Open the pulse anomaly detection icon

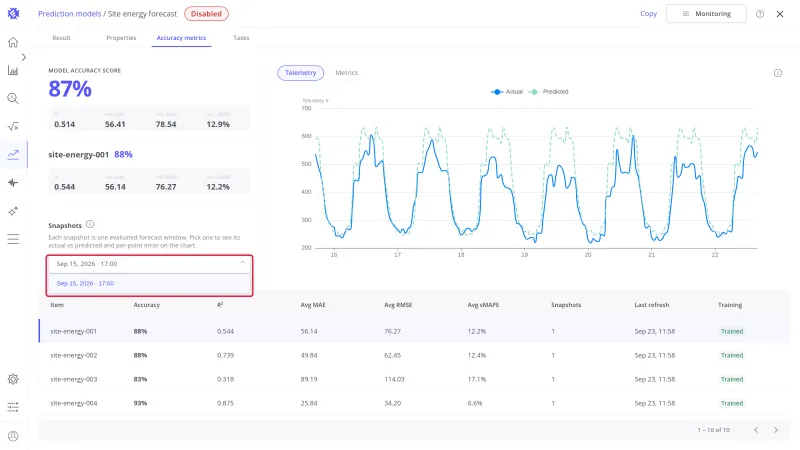coord(13,183)
